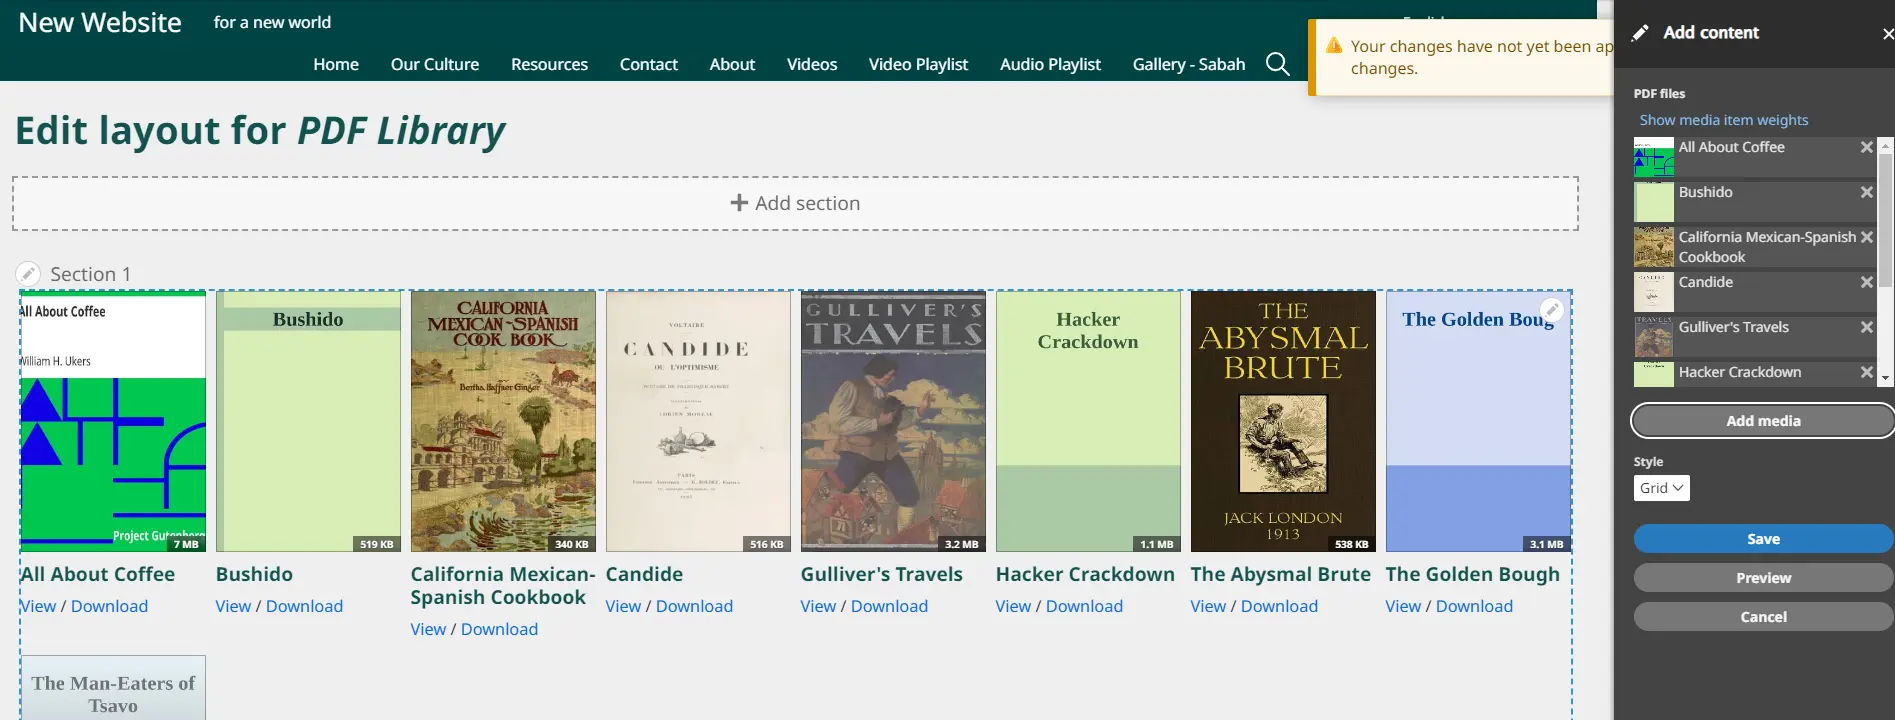Remove Bushido from the media list
This screenshot has height=720, width=1895.
1866,192
